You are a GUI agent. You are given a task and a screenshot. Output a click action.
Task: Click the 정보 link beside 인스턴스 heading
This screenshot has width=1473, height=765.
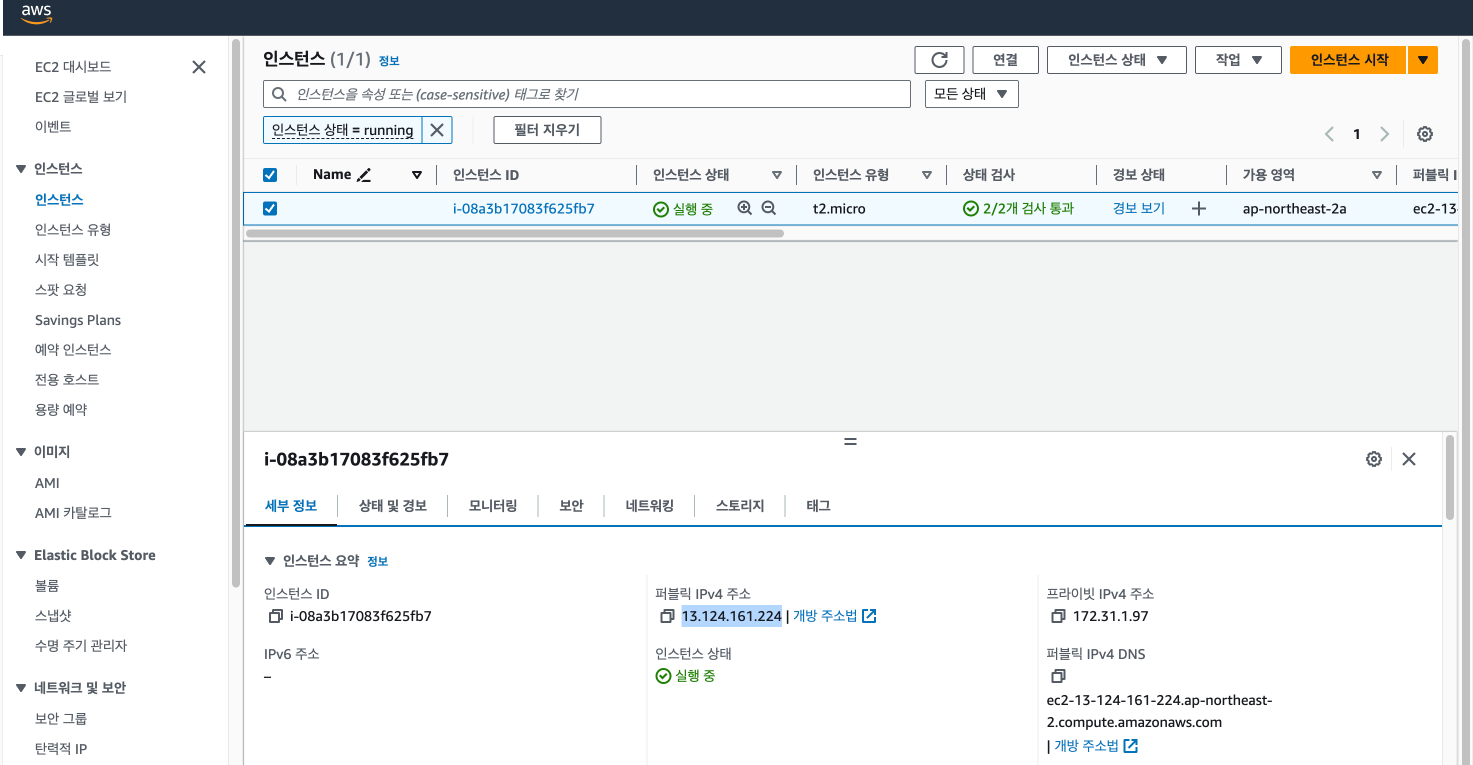(389, 61)
